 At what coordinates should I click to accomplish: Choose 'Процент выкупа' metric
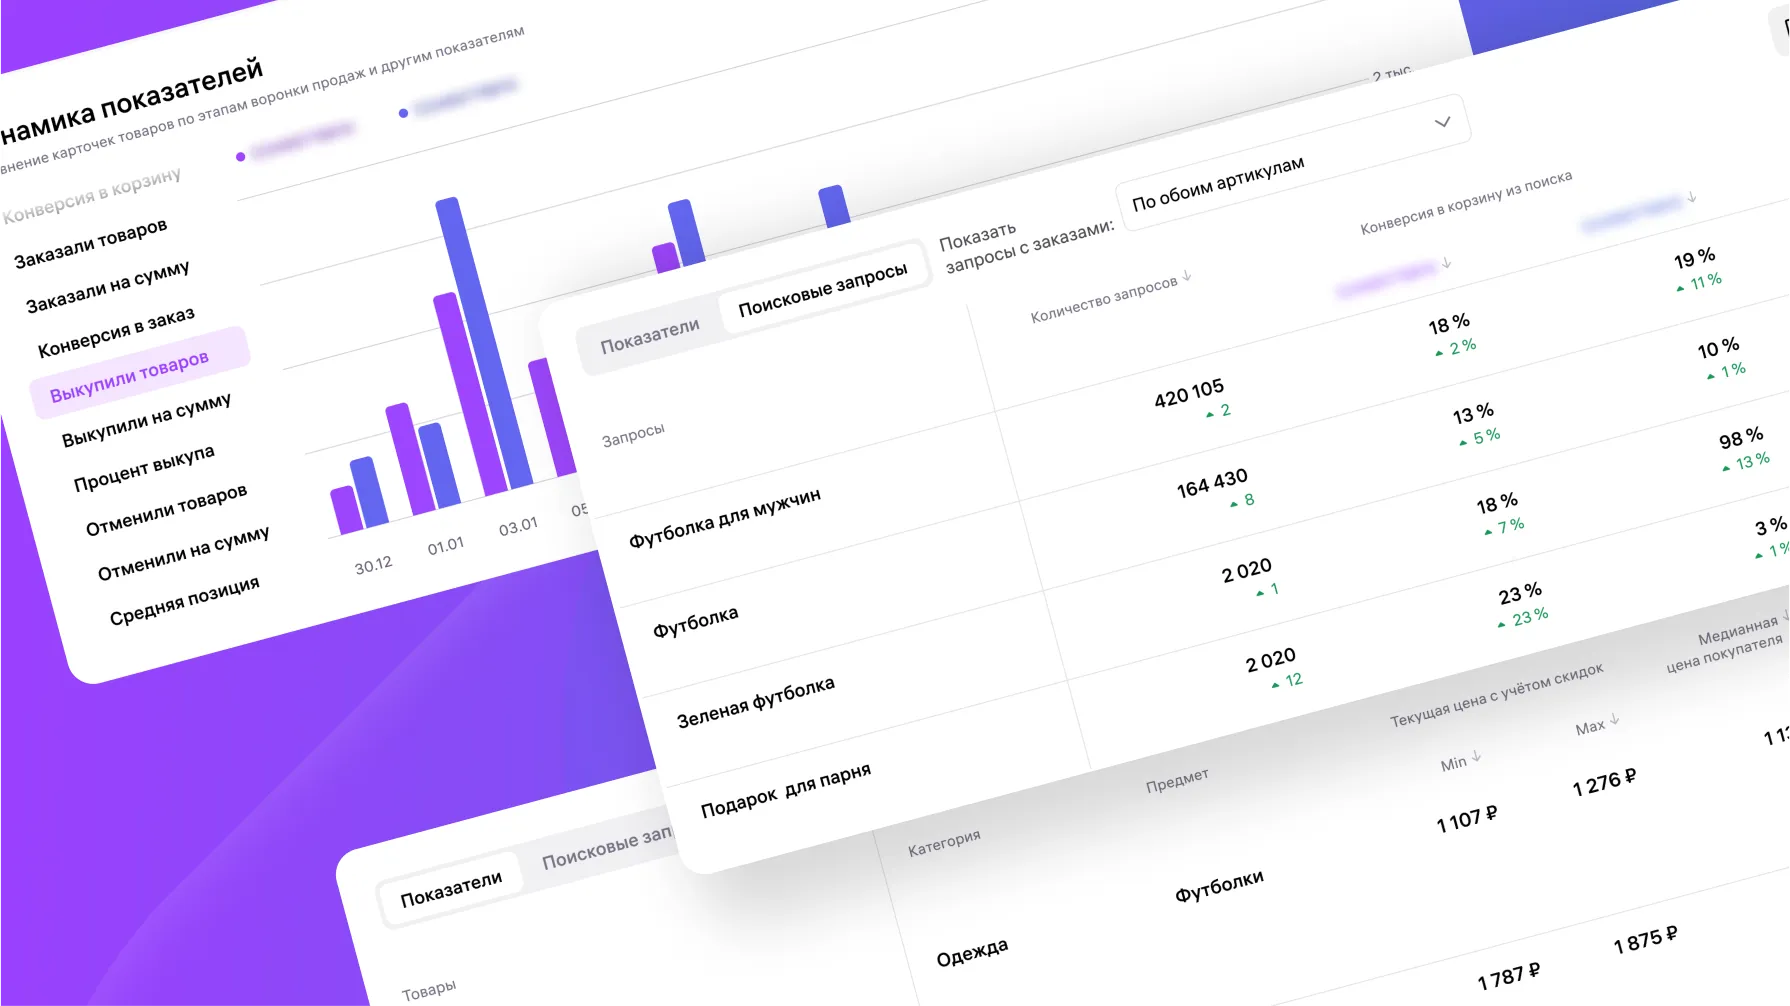coord(144,468)
